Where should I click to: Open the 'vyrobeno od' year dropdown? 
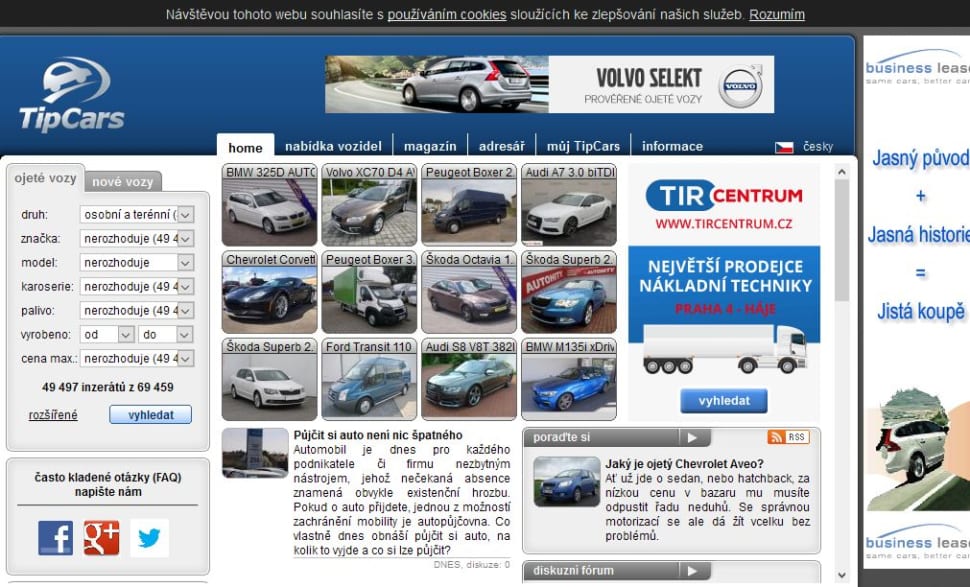(107, 335)
